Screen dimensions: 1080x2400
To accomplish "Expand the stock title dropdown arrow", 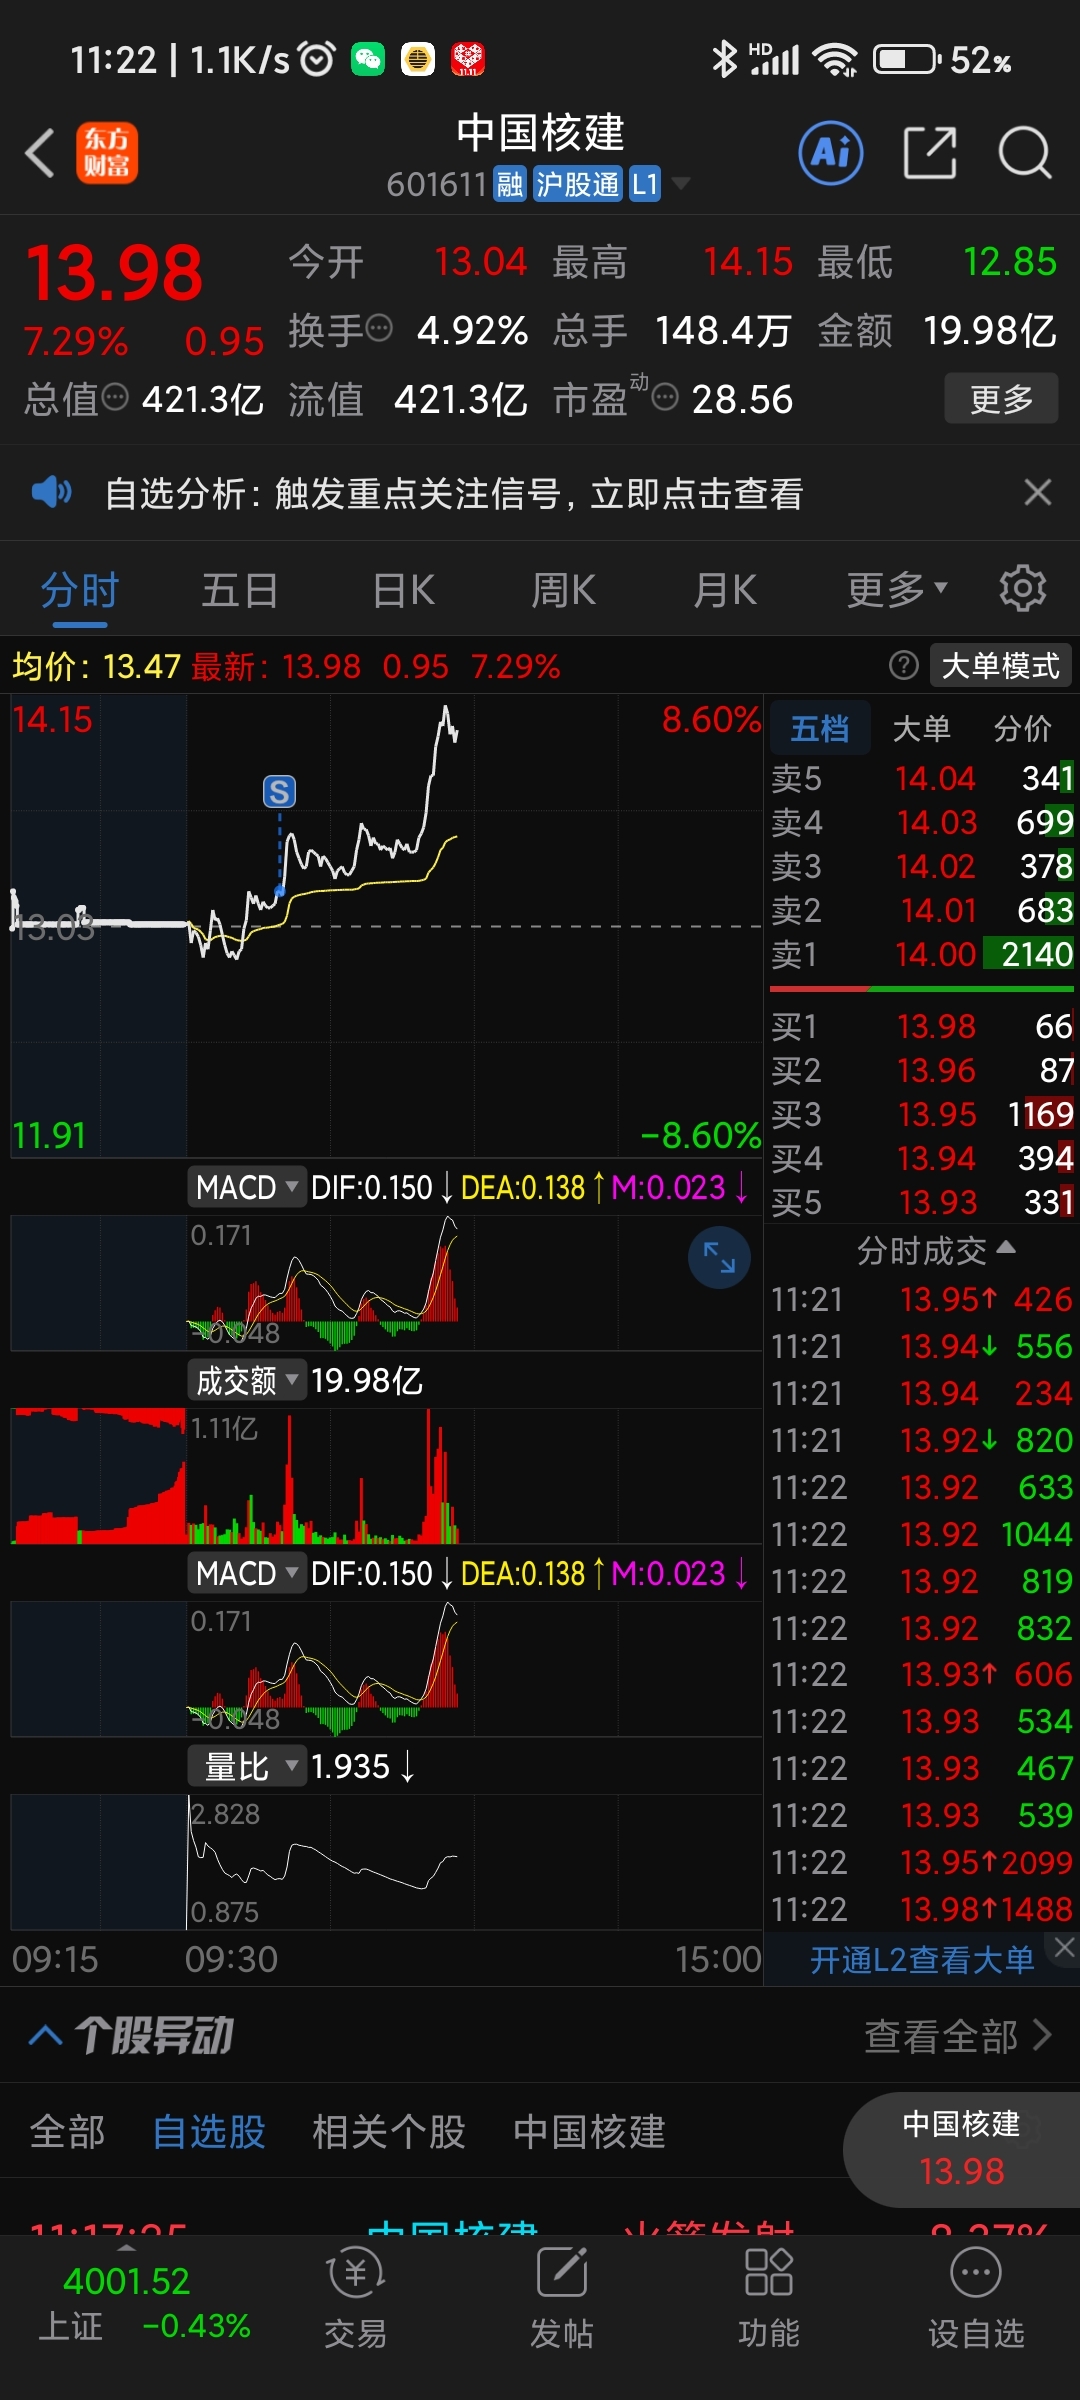I will [680, 184].
